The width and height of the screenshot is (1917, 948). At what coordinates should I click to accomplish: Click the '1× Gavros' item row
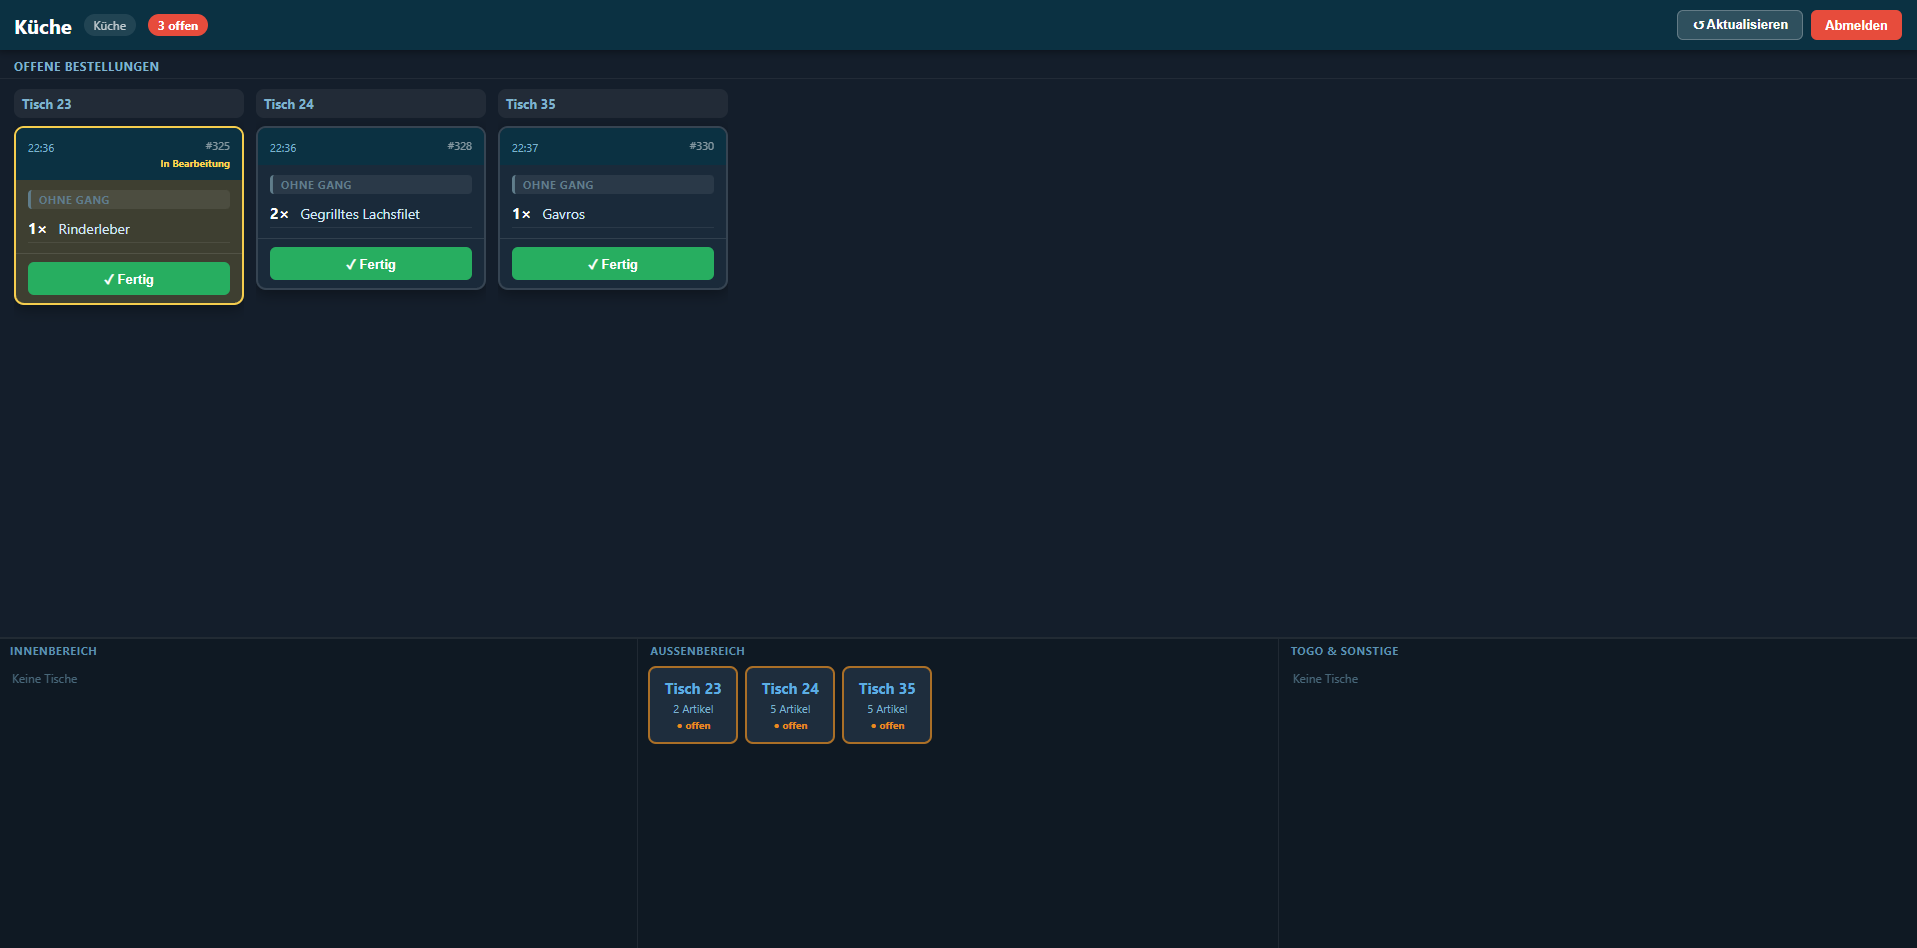(x=613, y=214)
